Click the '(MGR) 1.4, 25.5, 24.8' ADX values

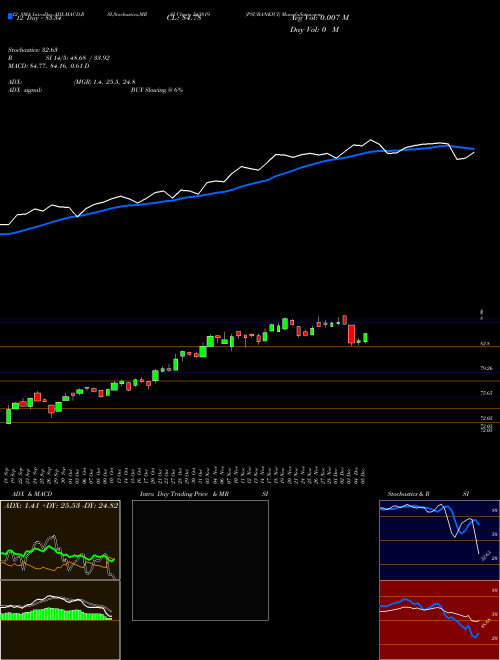point(104,82)
